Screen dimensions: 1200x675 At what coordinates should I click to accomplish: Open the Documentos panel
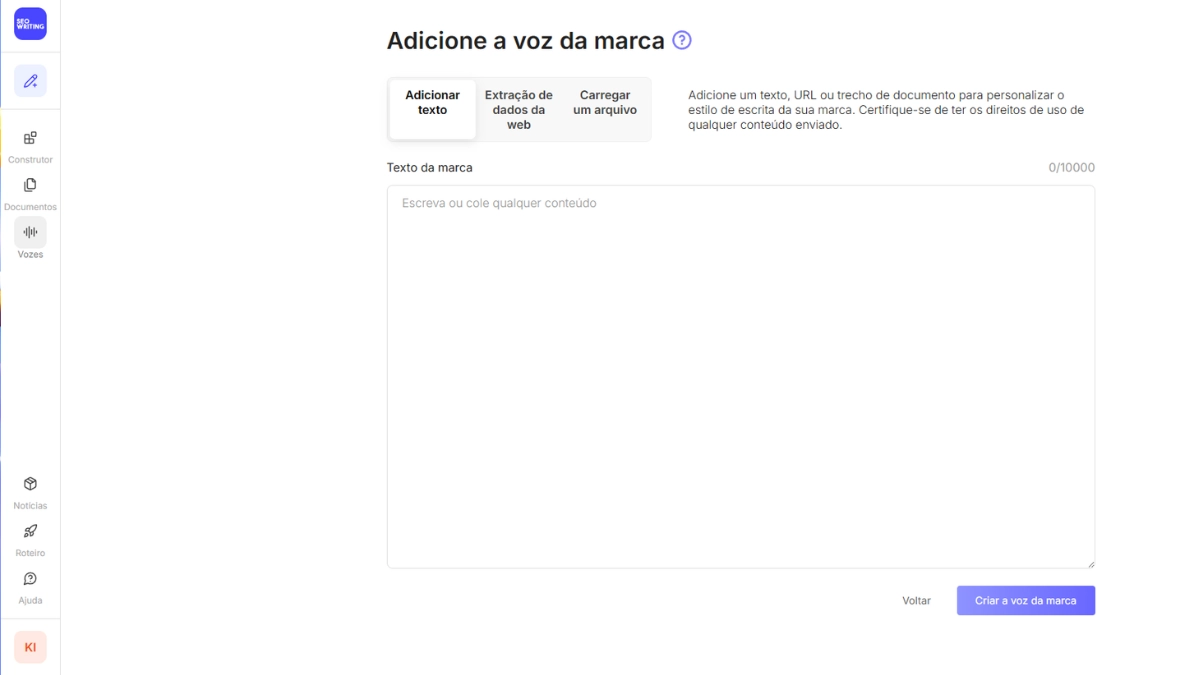[x=30, y=192]
